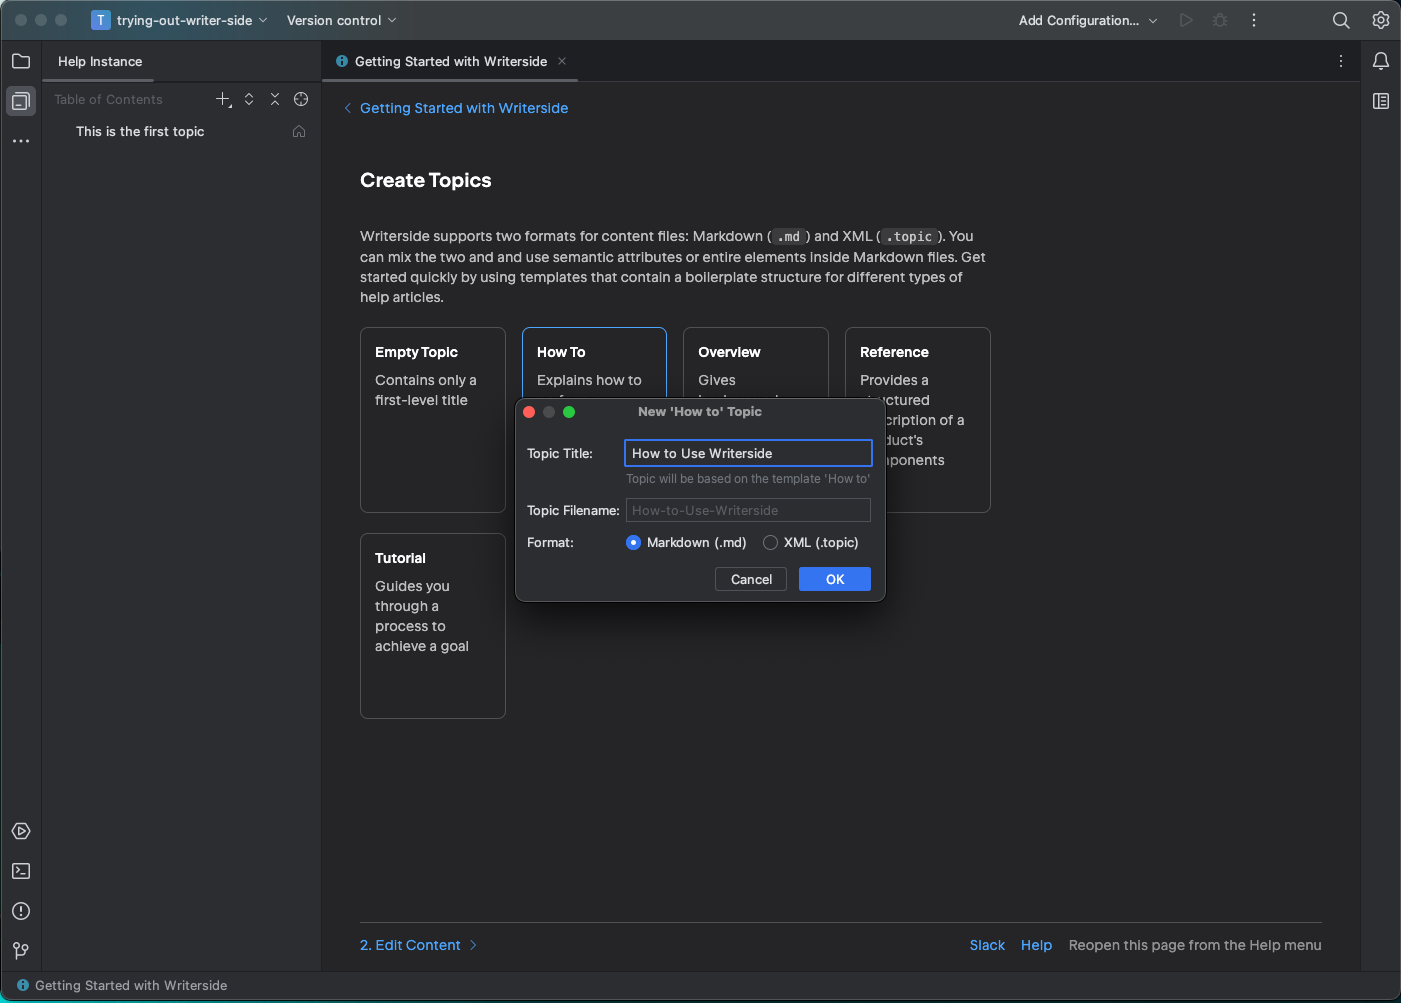Click the home icon beside first topic
The width and height of the screenshot is (1401, 1003).
tap(299, 131)
